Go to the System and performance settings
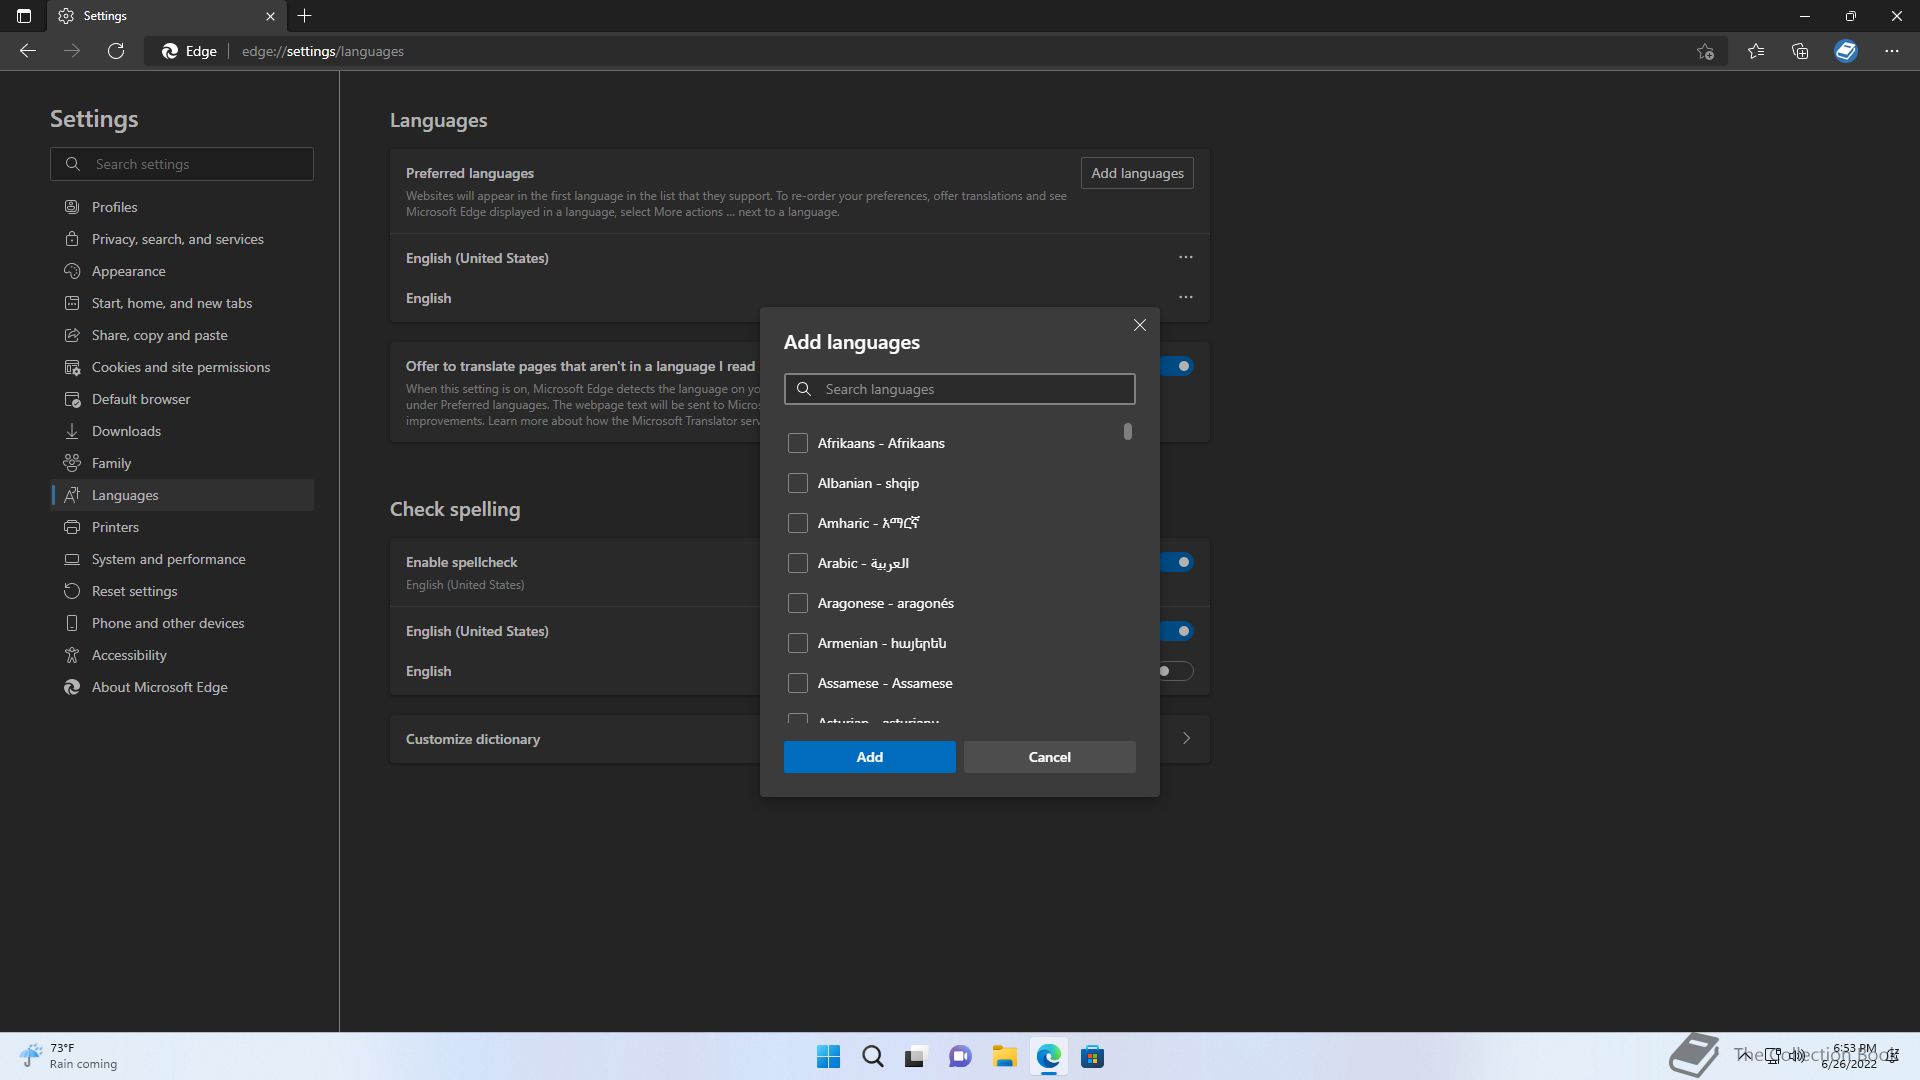The image size is (1920, 1080). click(168, 559)
